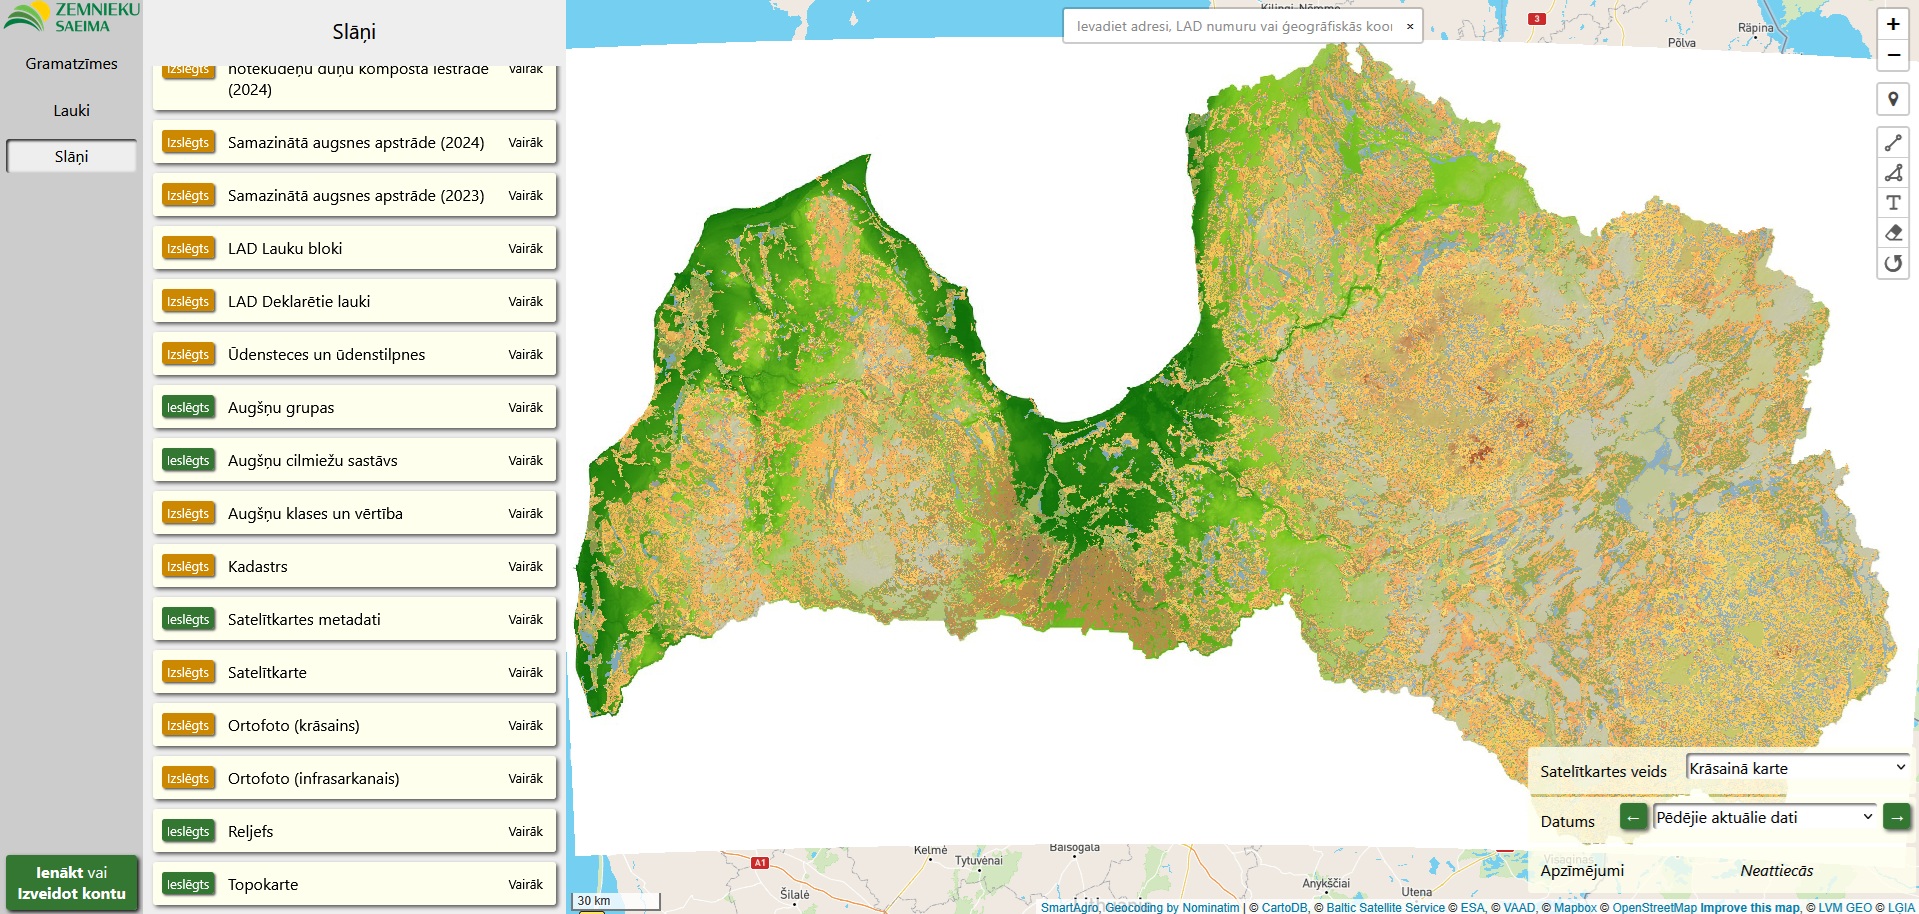Click the location pin marker tool

1892,99
